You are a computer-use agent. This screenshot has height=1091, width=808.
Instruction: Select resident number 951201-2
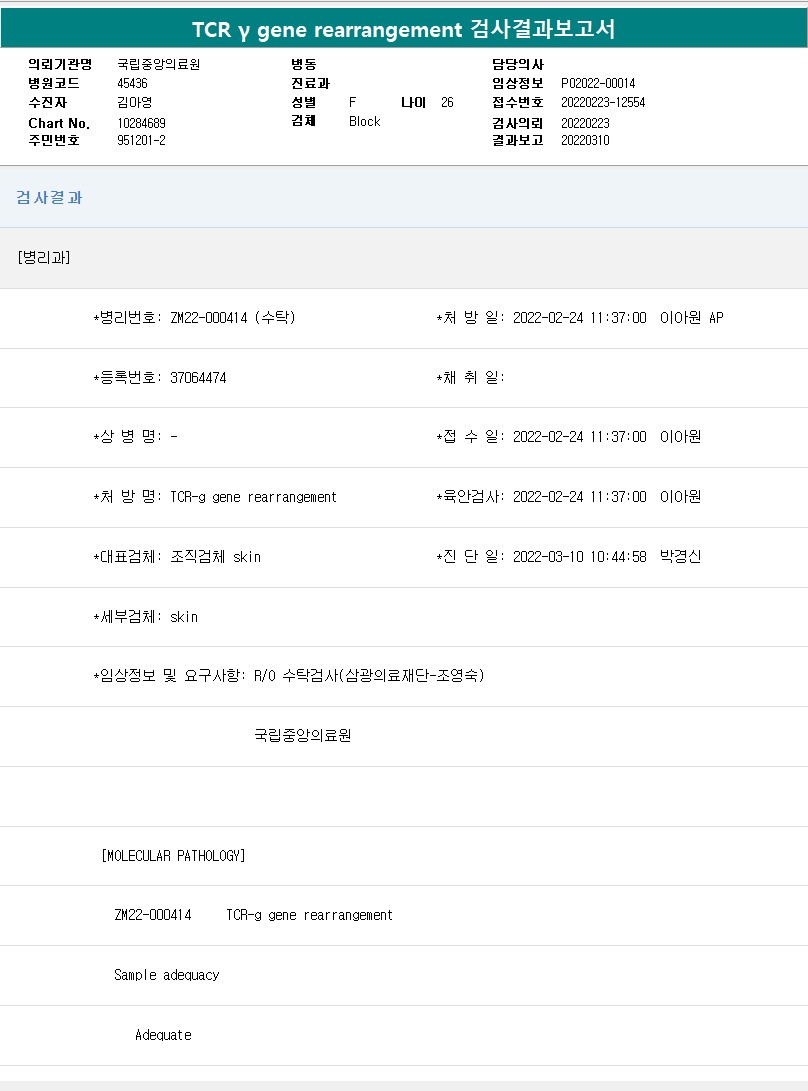(141, 140)
